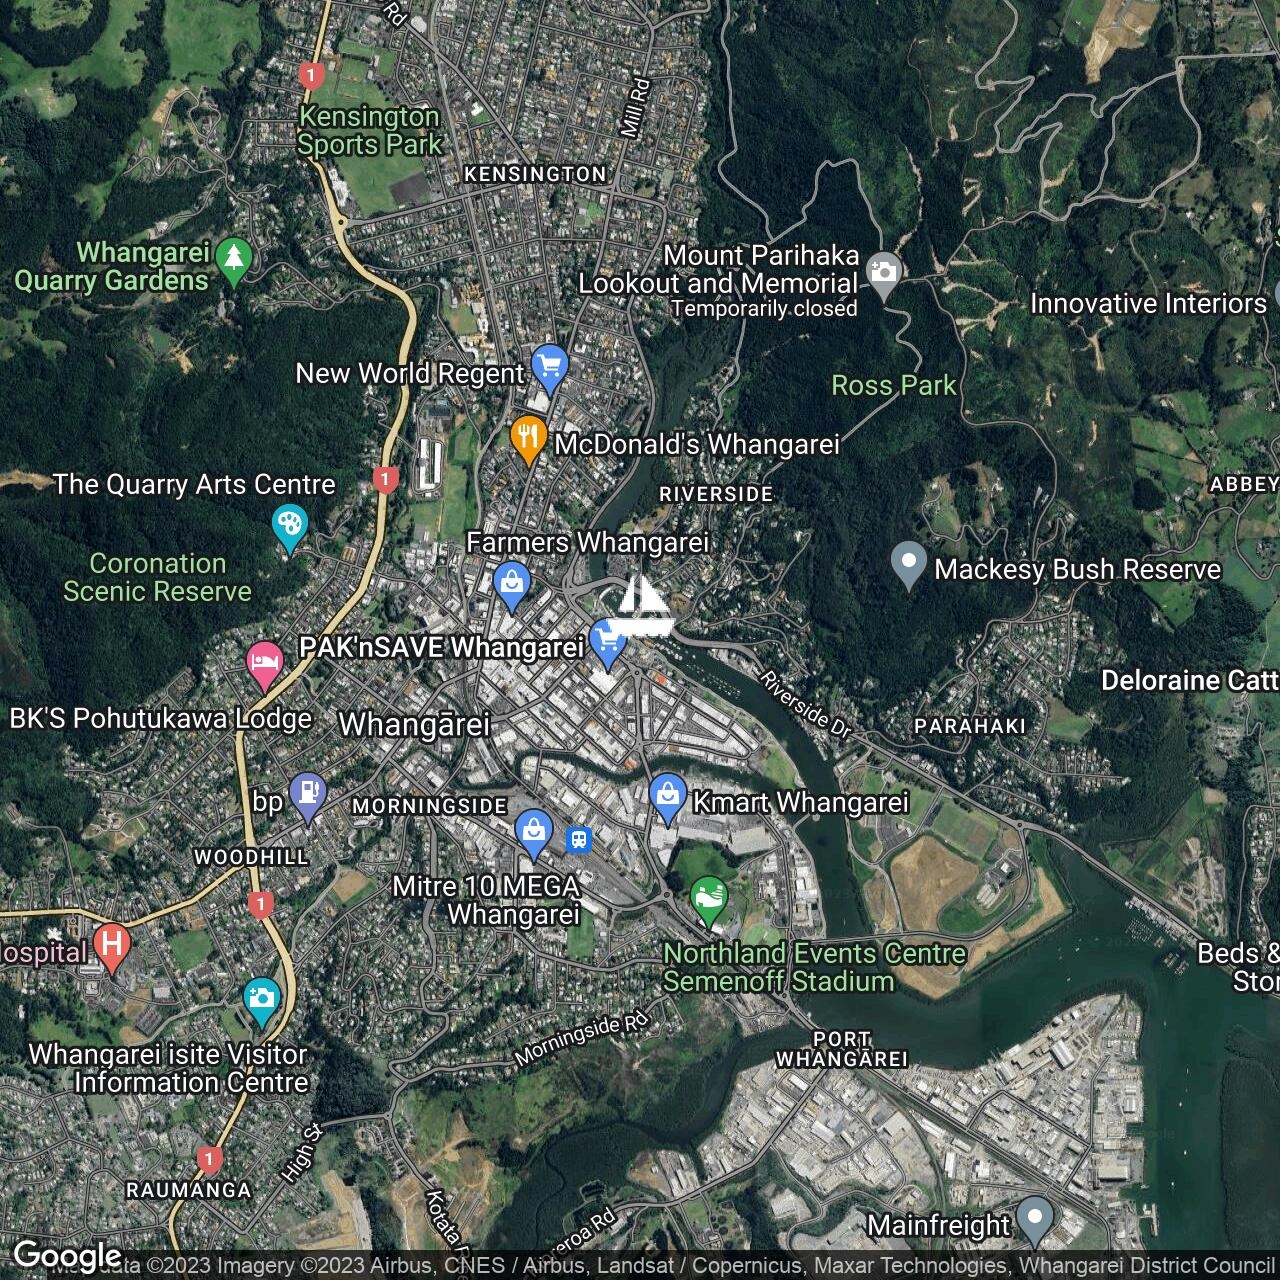Select the Mount Parihaka Lookout camera pin

pos(884,273)
